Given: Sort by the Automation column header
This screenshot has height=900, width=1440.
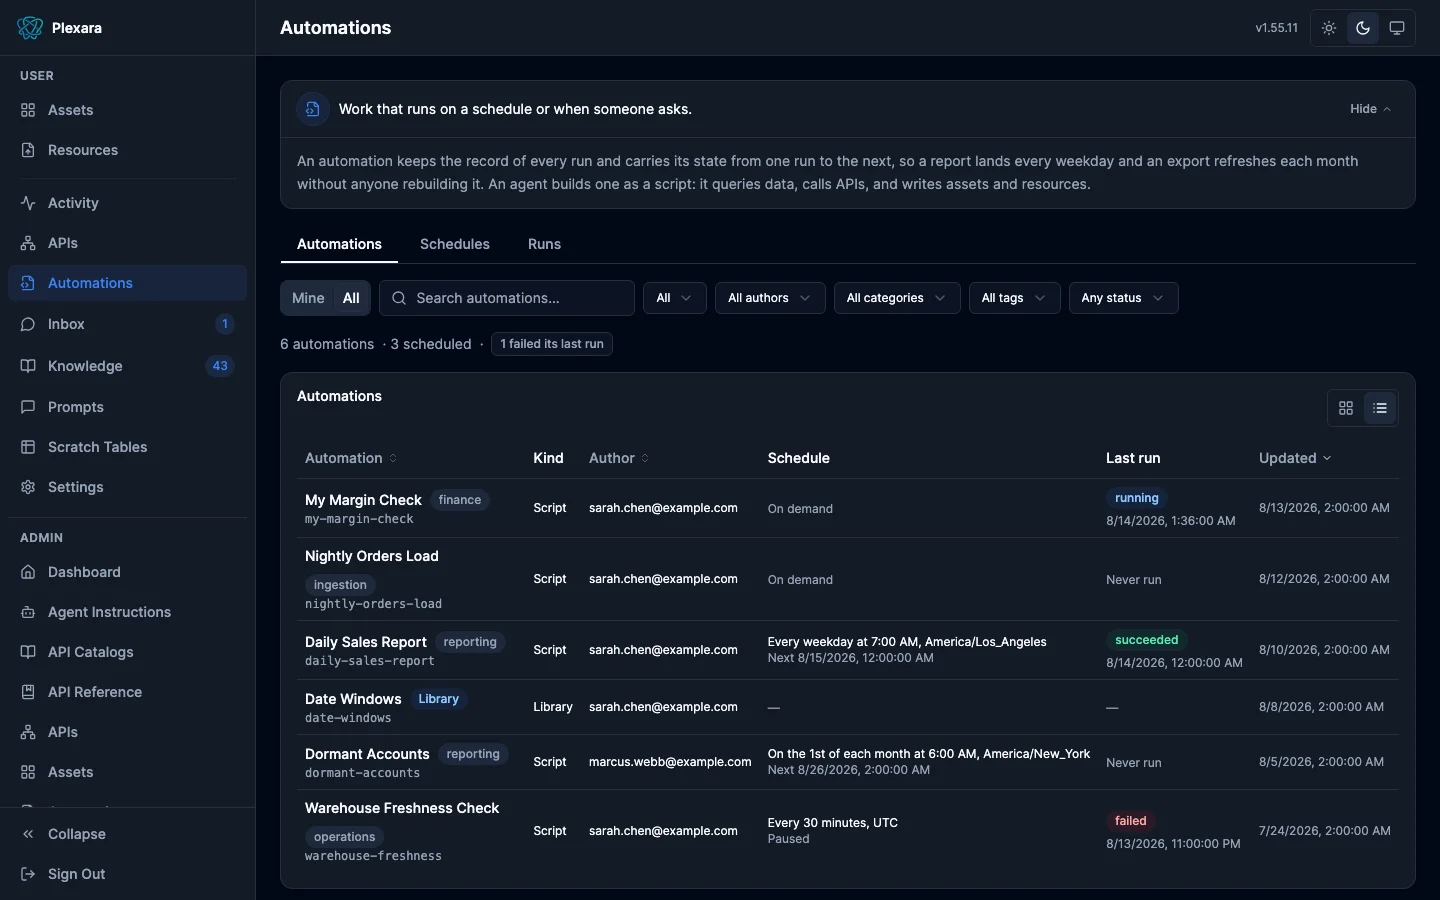Looking at the screenshot, I should pos(351,458).
